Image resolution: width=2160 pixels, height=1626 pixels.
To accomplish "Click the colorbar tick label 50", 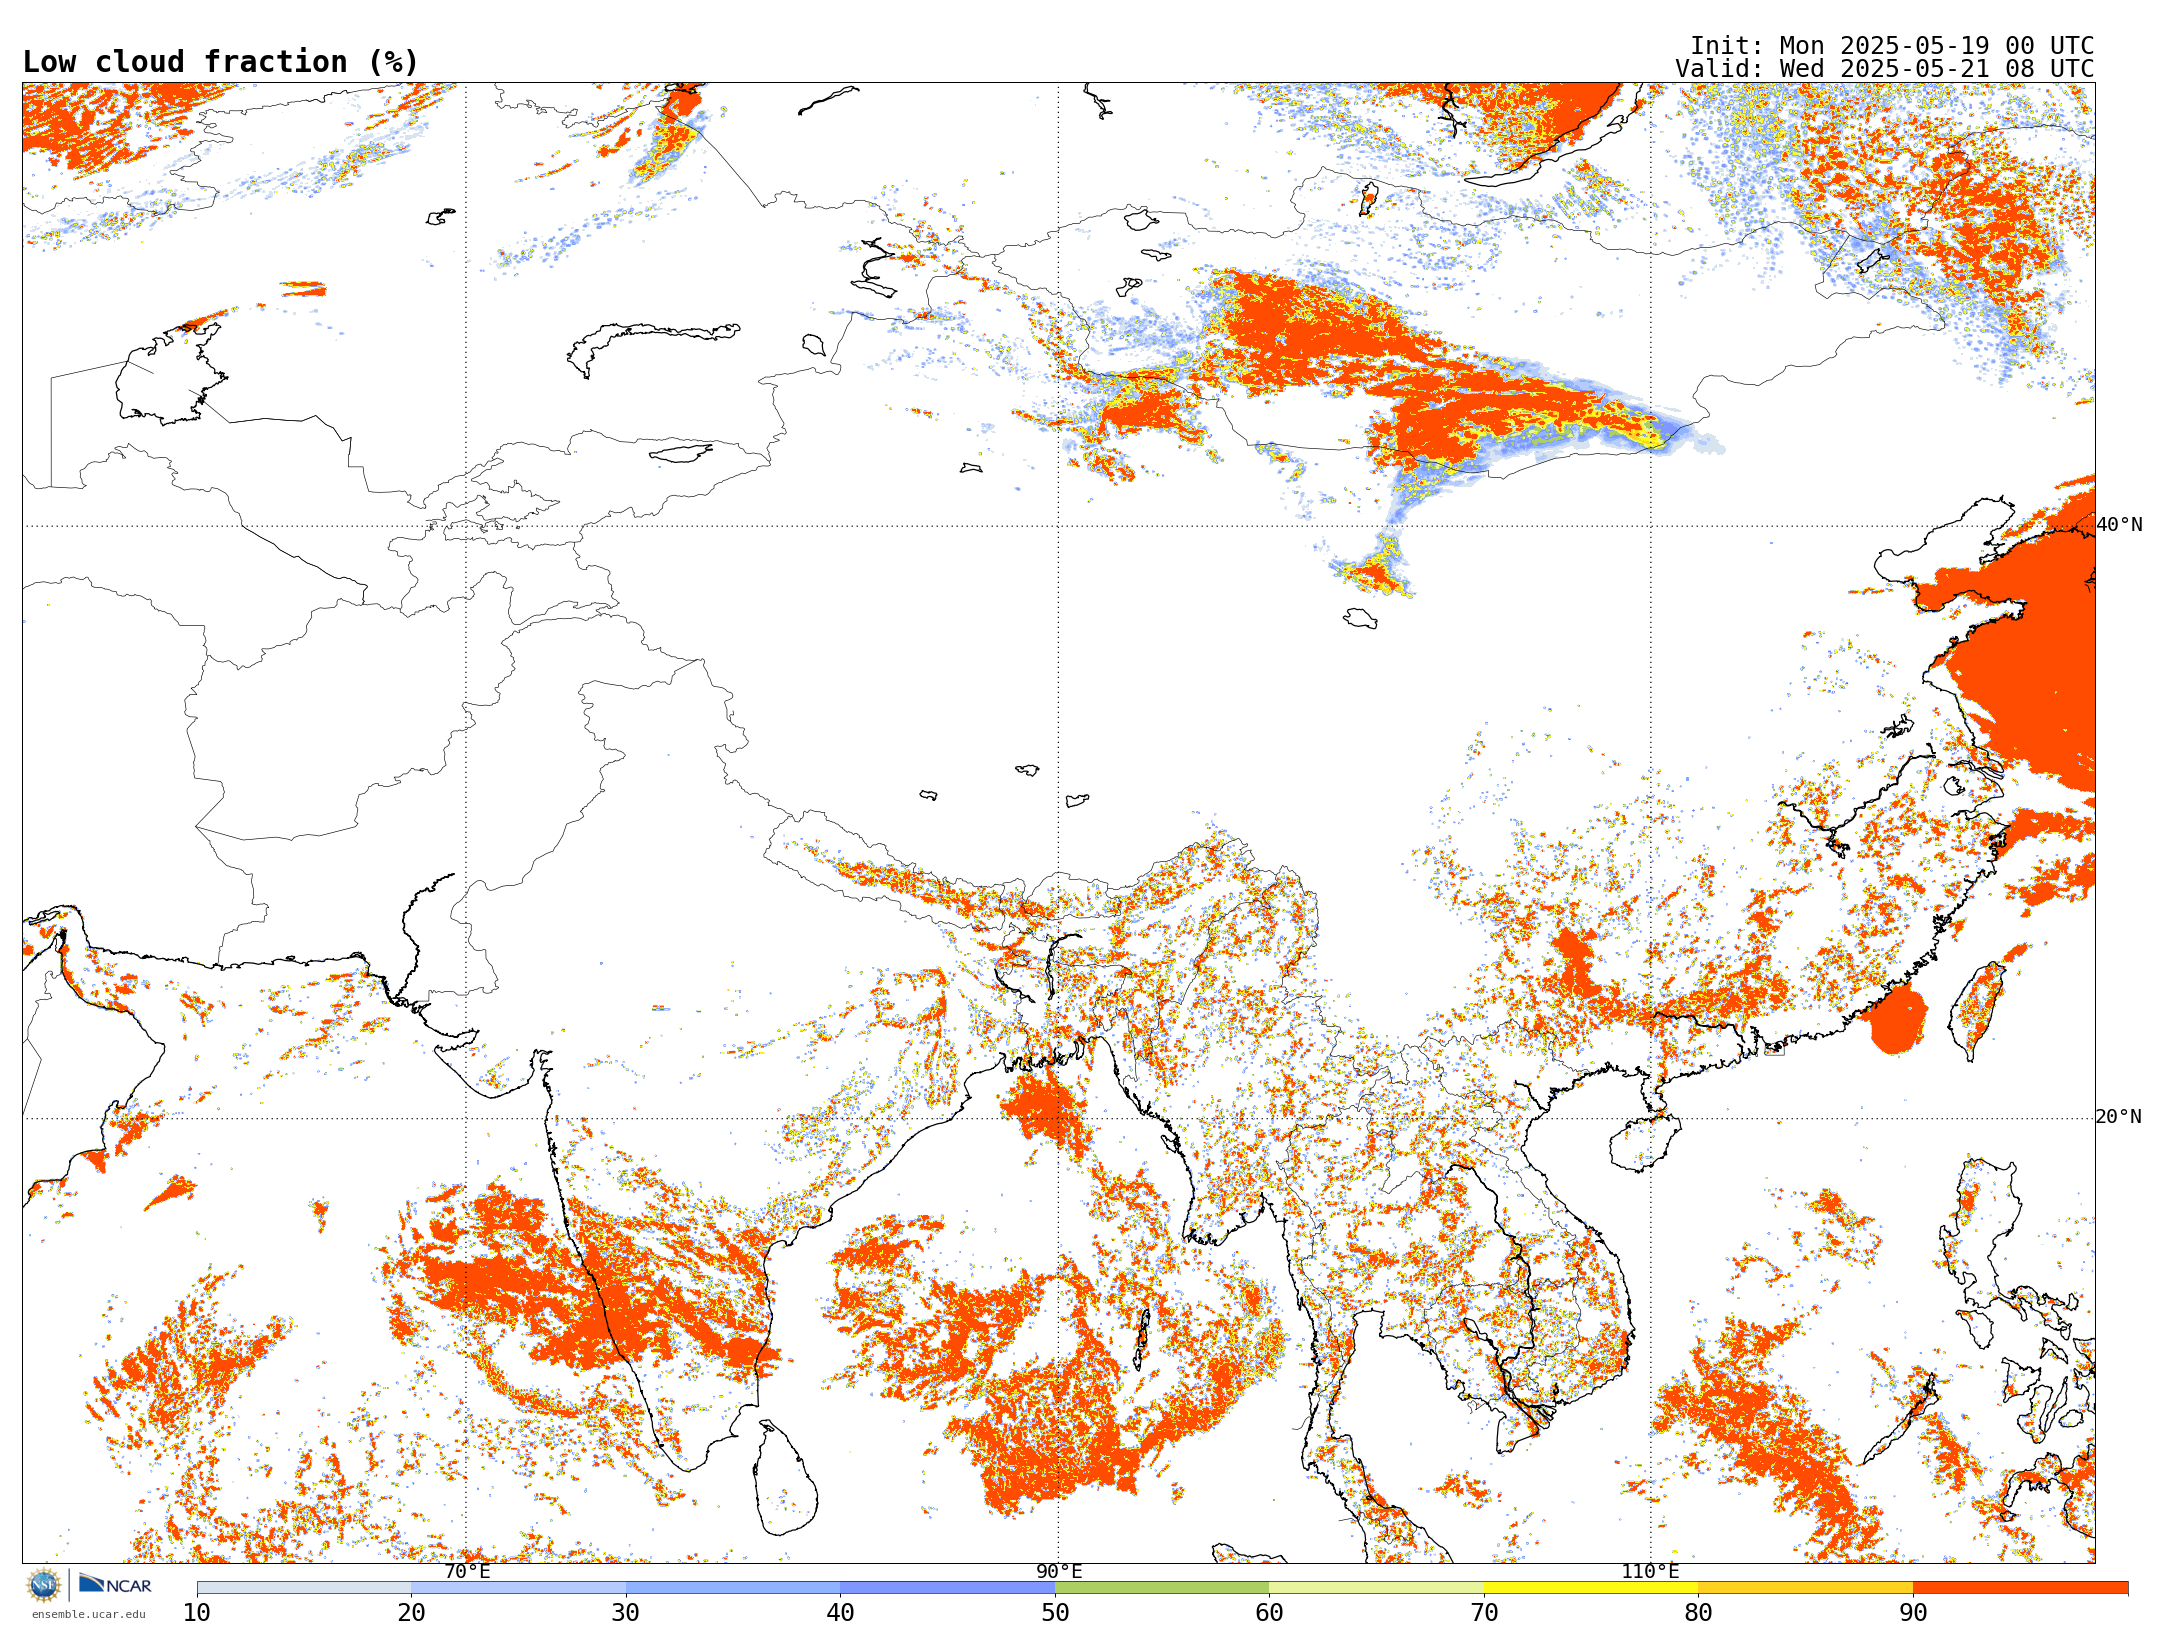I will tap(1055, 1613).
